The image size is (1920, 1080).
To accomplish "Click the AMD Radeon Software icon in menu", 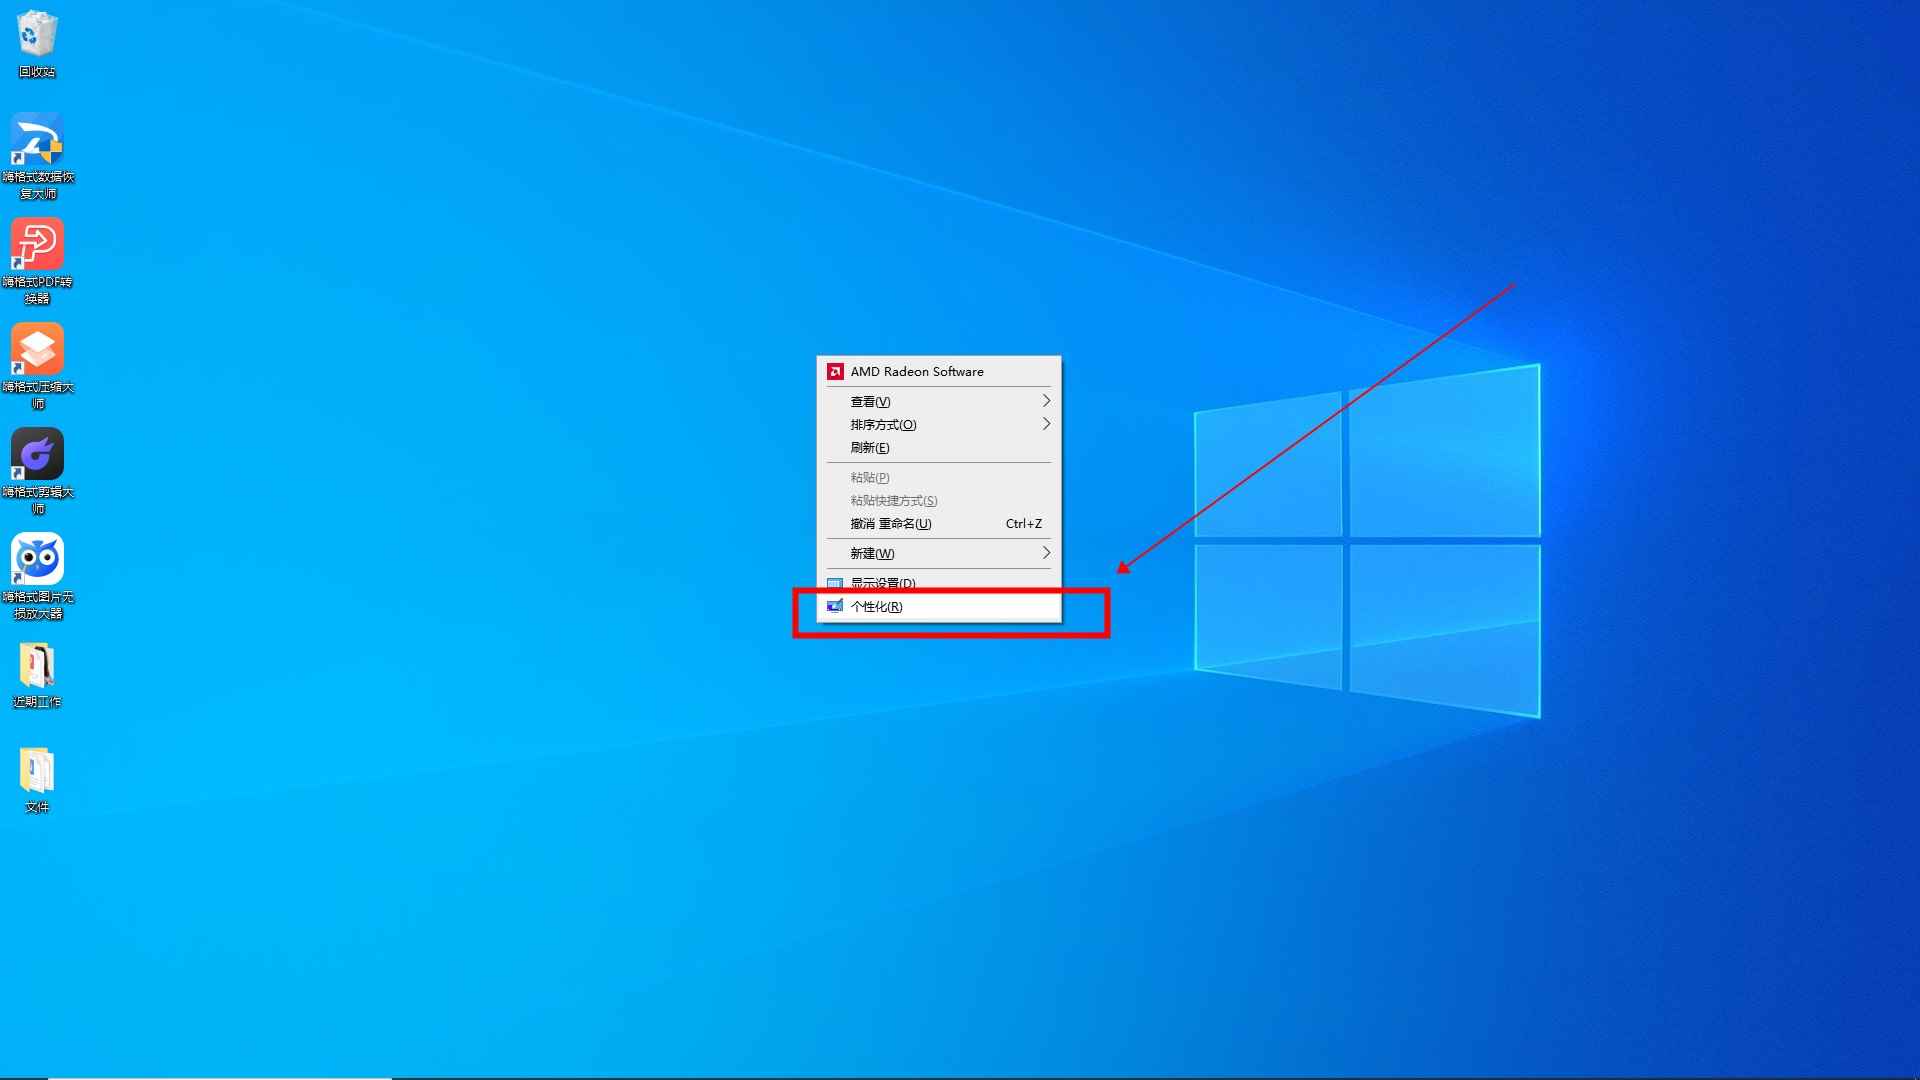I will [x=835, y=371].
